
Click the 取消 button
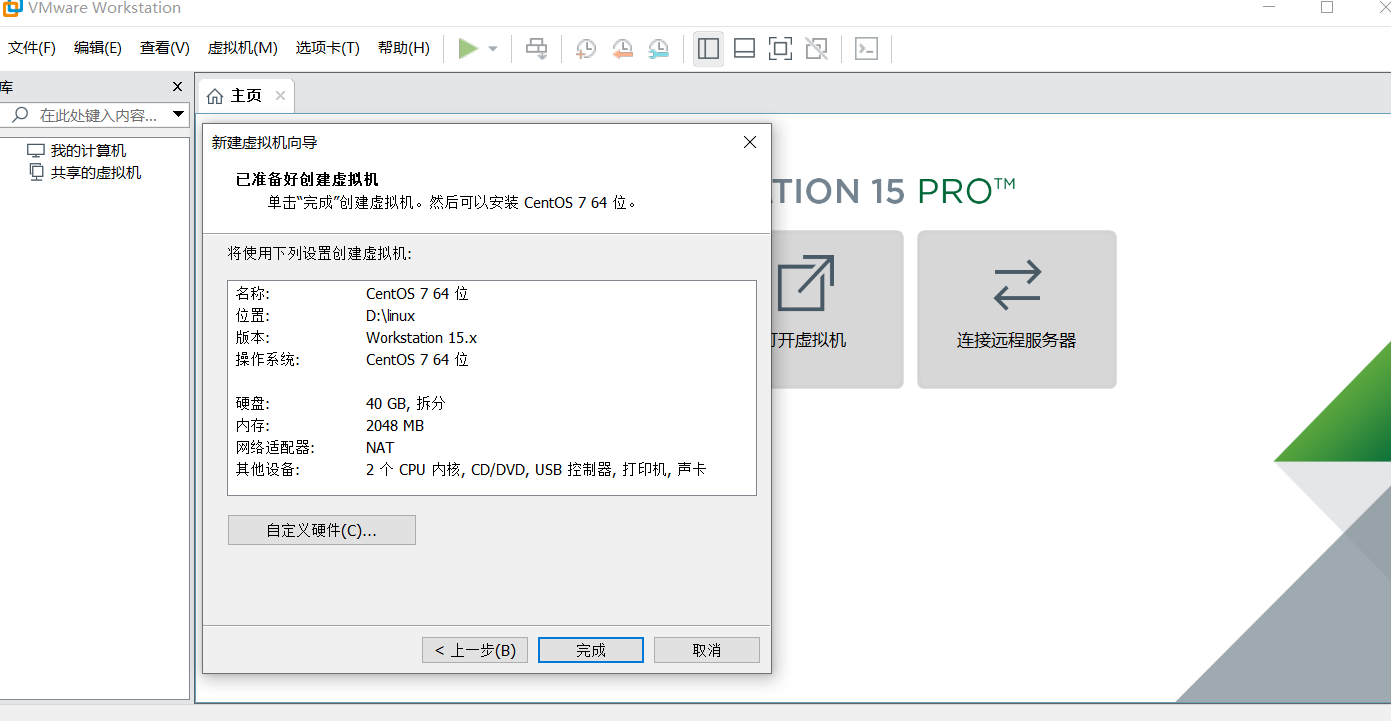(x=707, y=650)
